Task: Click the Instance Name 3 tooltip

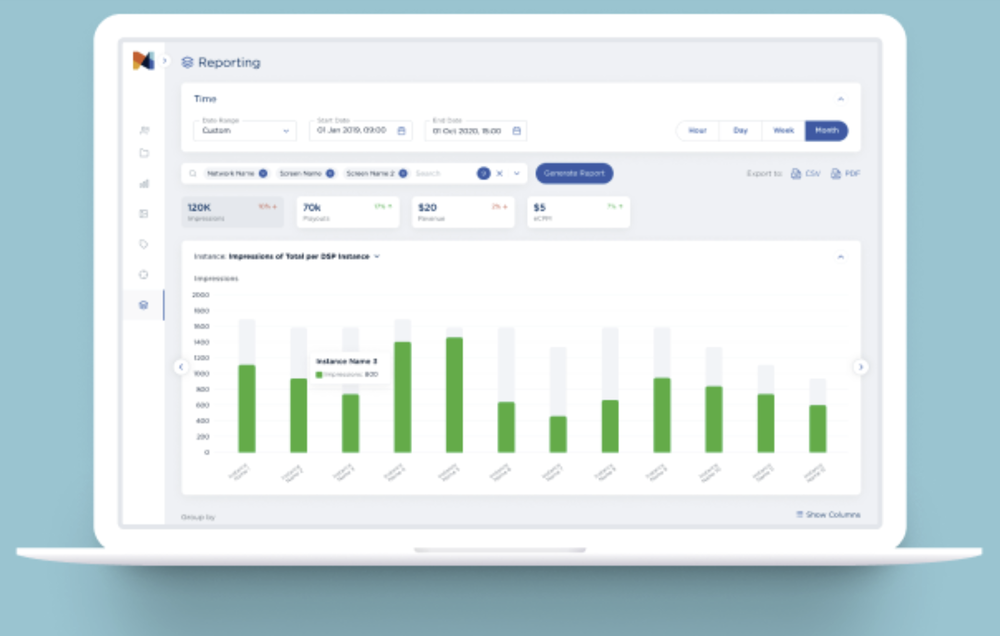Action: tap(349, 367)
